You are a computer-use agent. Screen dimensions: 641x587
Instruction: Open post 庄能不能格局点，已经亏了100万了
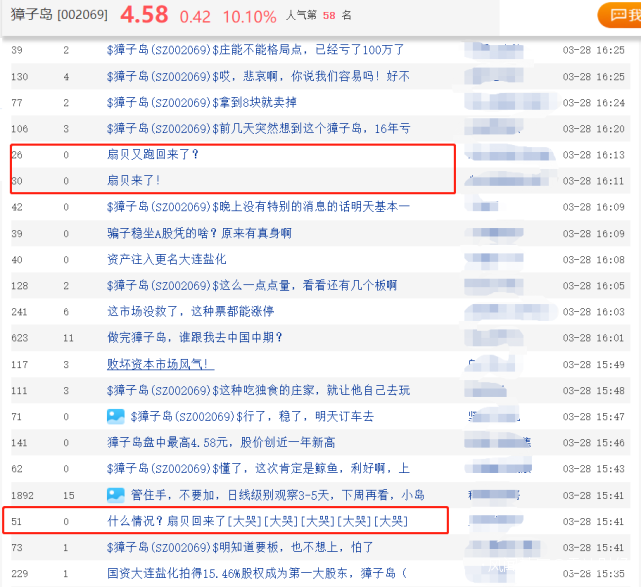click(x=256, y=50)
